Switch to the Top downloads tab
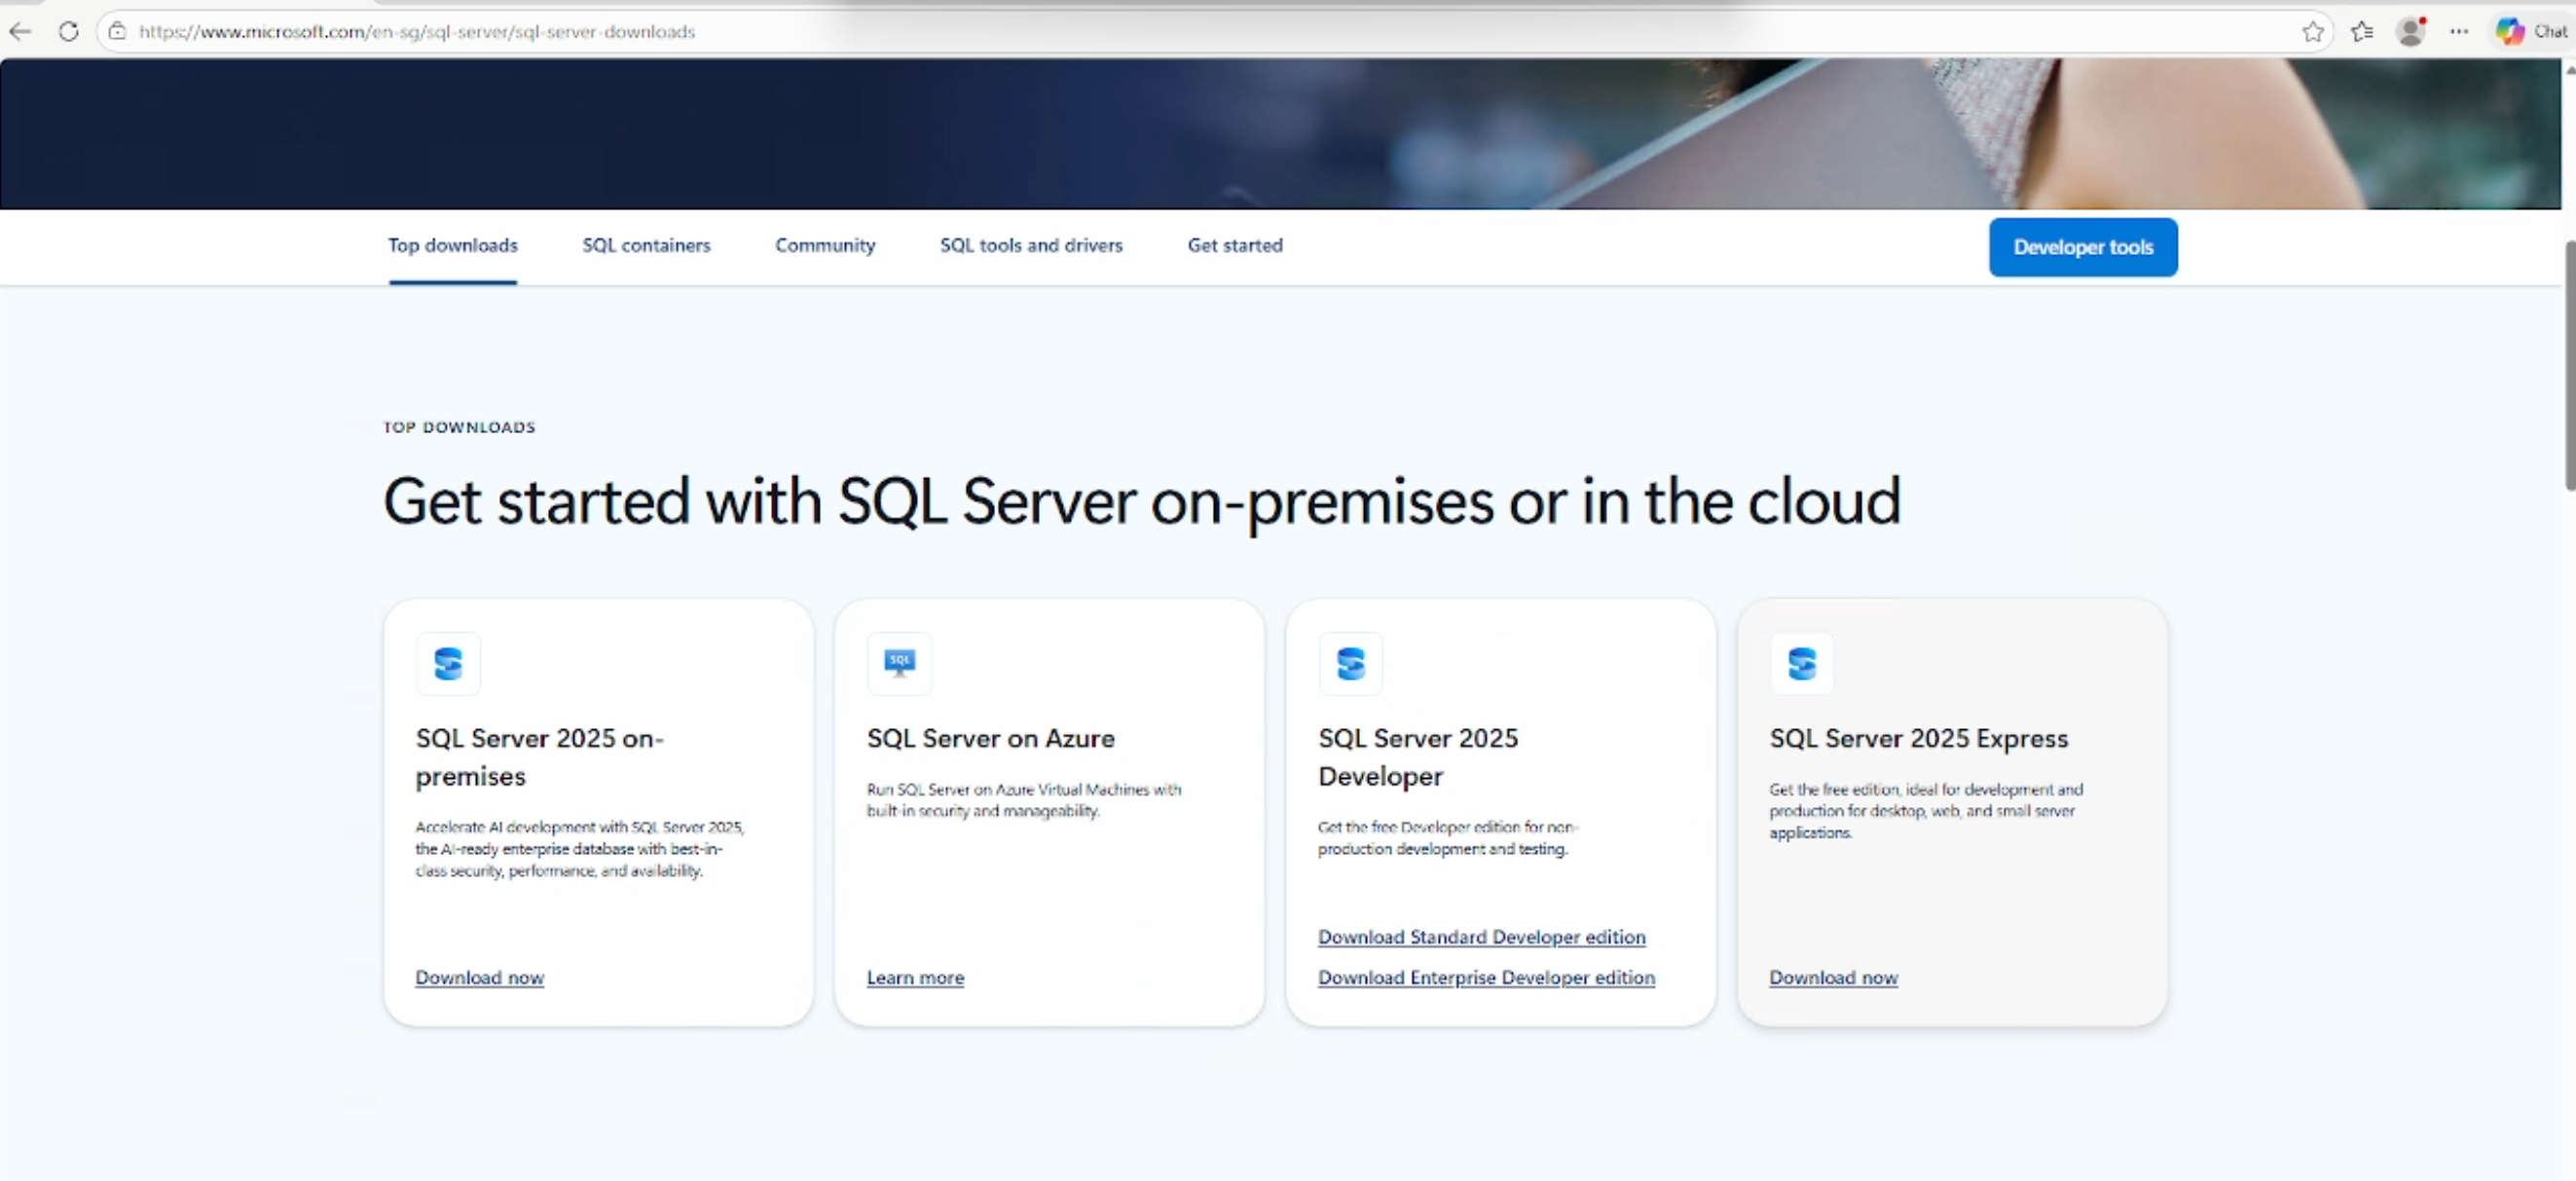 452,245
